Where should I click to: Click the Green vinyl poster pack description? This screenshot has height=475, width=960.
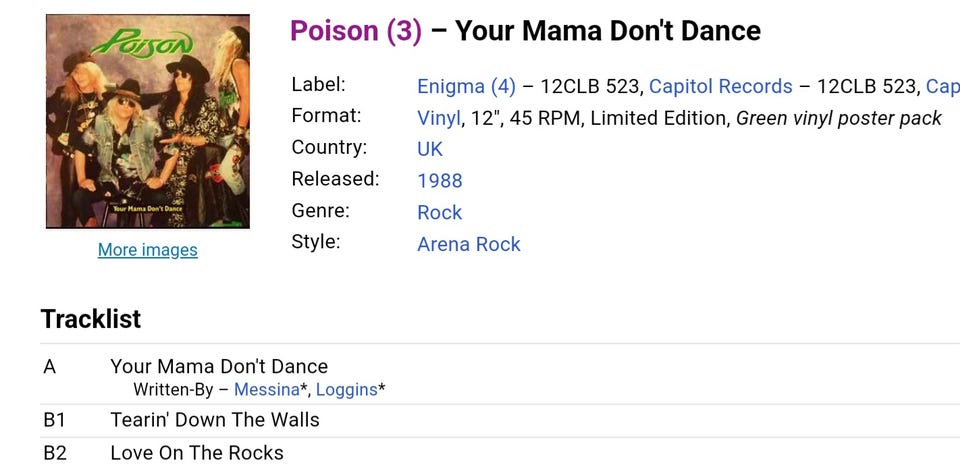point(838,118)
